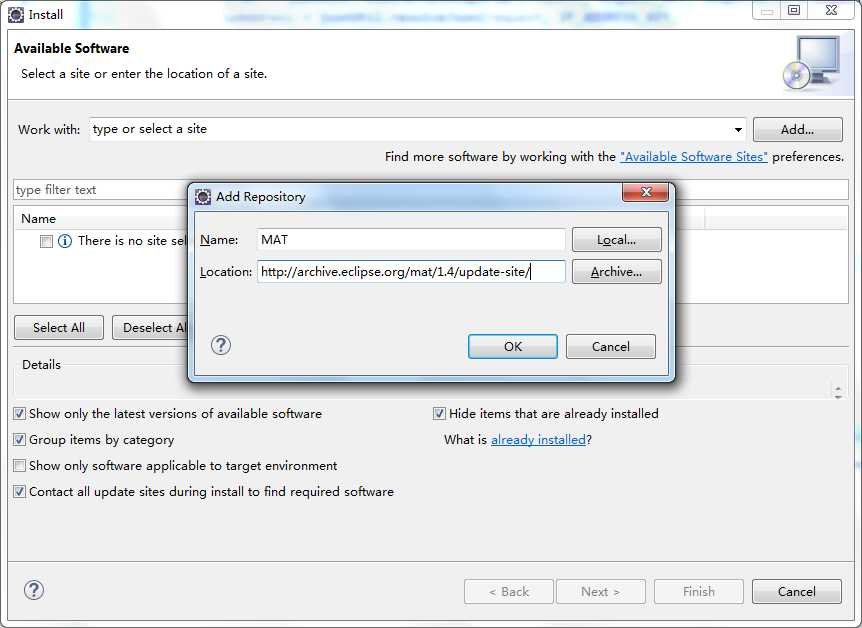Open the 'Available Software Sites' preferences link

point(694,157)
